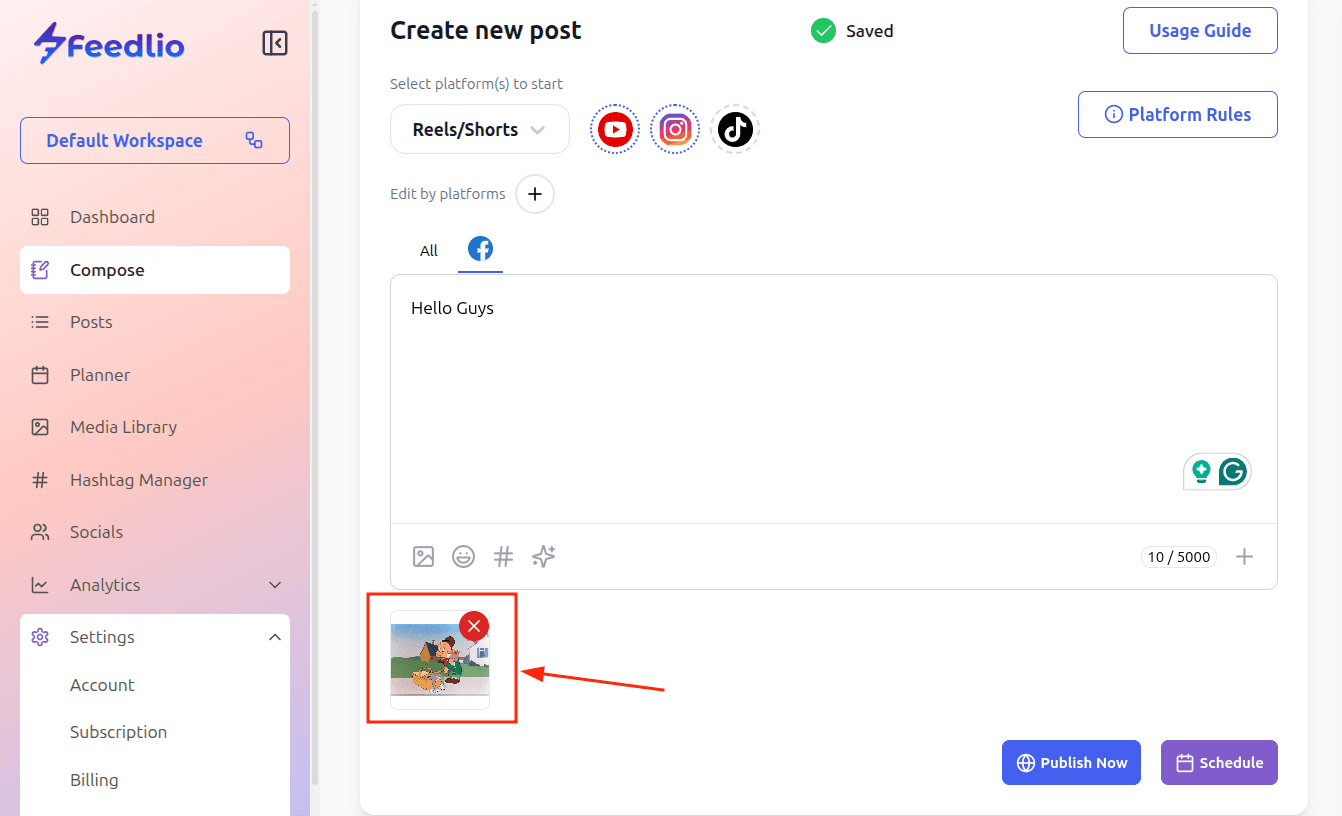
Task: Click the Publish Now button
Action: point(1071,763)
